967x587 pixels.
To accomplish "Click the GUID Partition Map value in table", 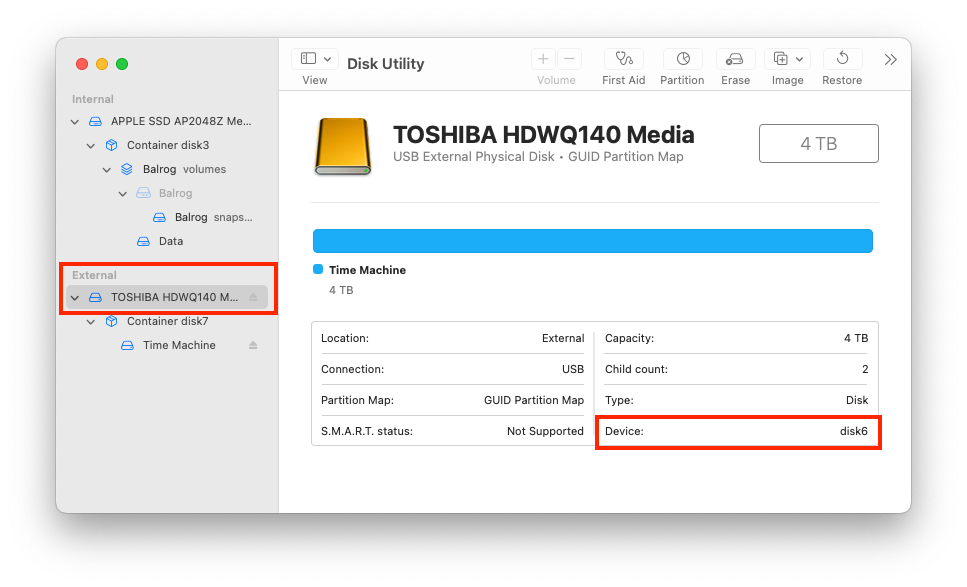I will tap(534, 400).
